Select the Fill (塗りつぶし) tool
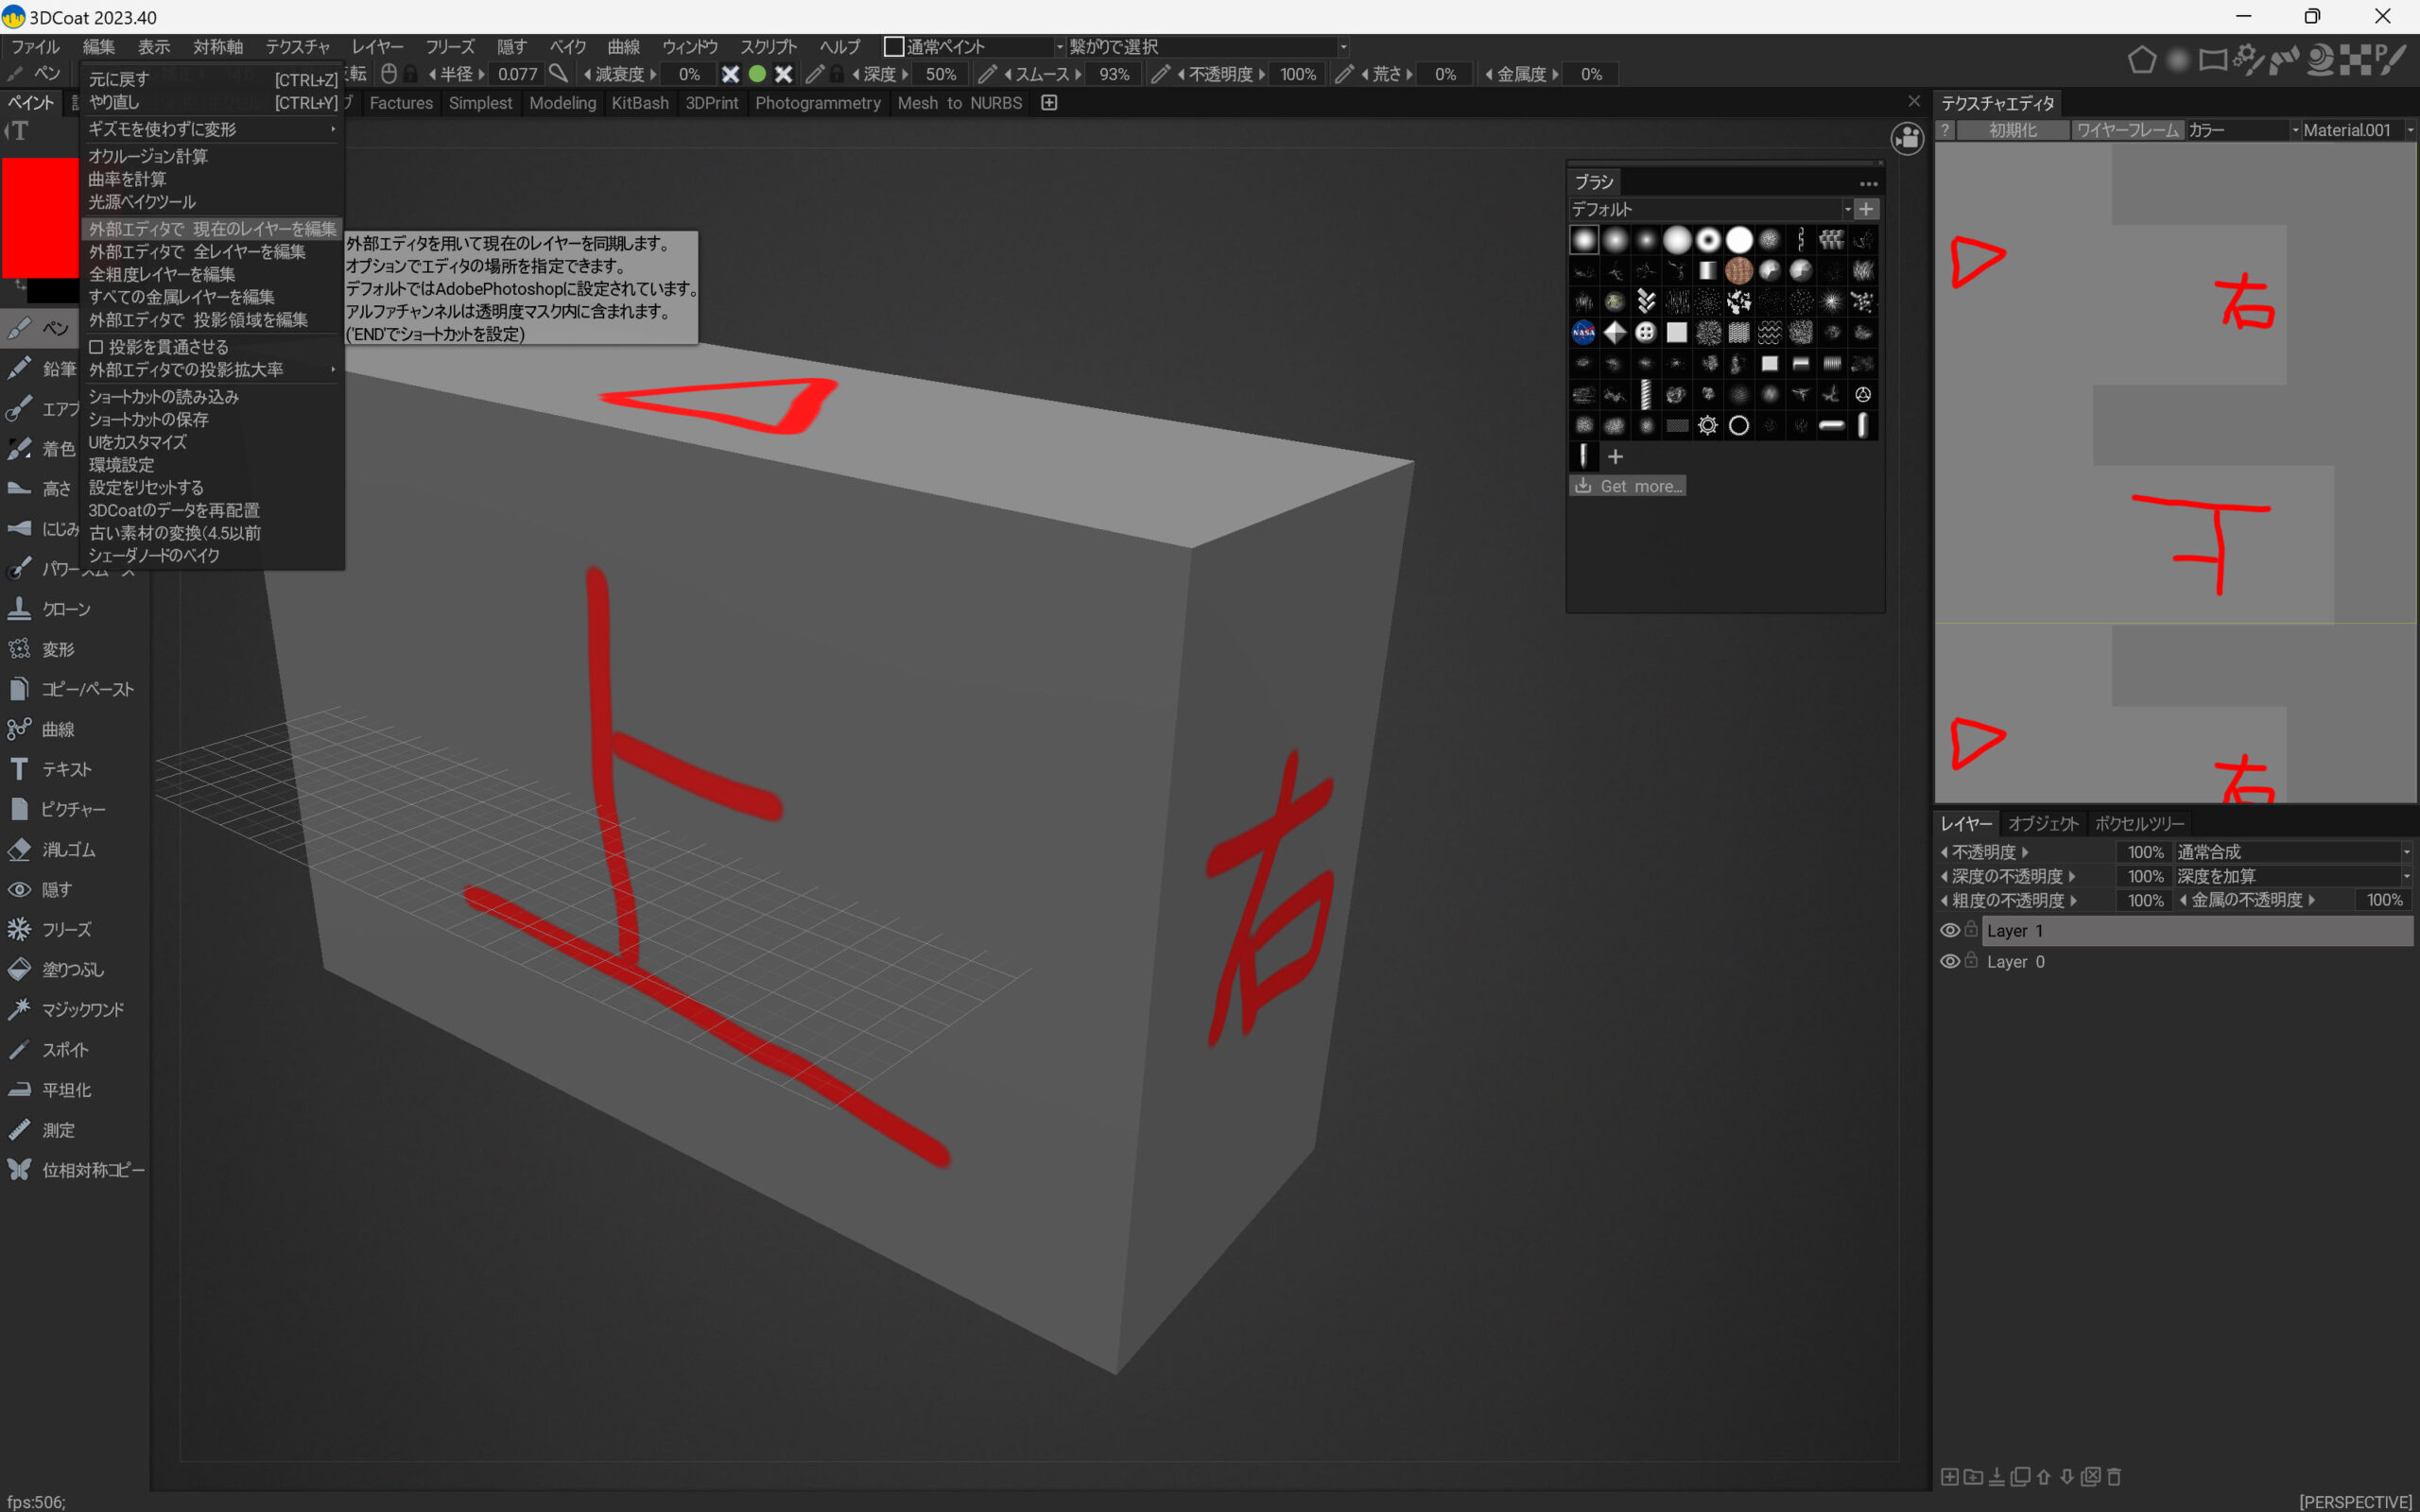 pyautogui.click(x=71, y=969)
